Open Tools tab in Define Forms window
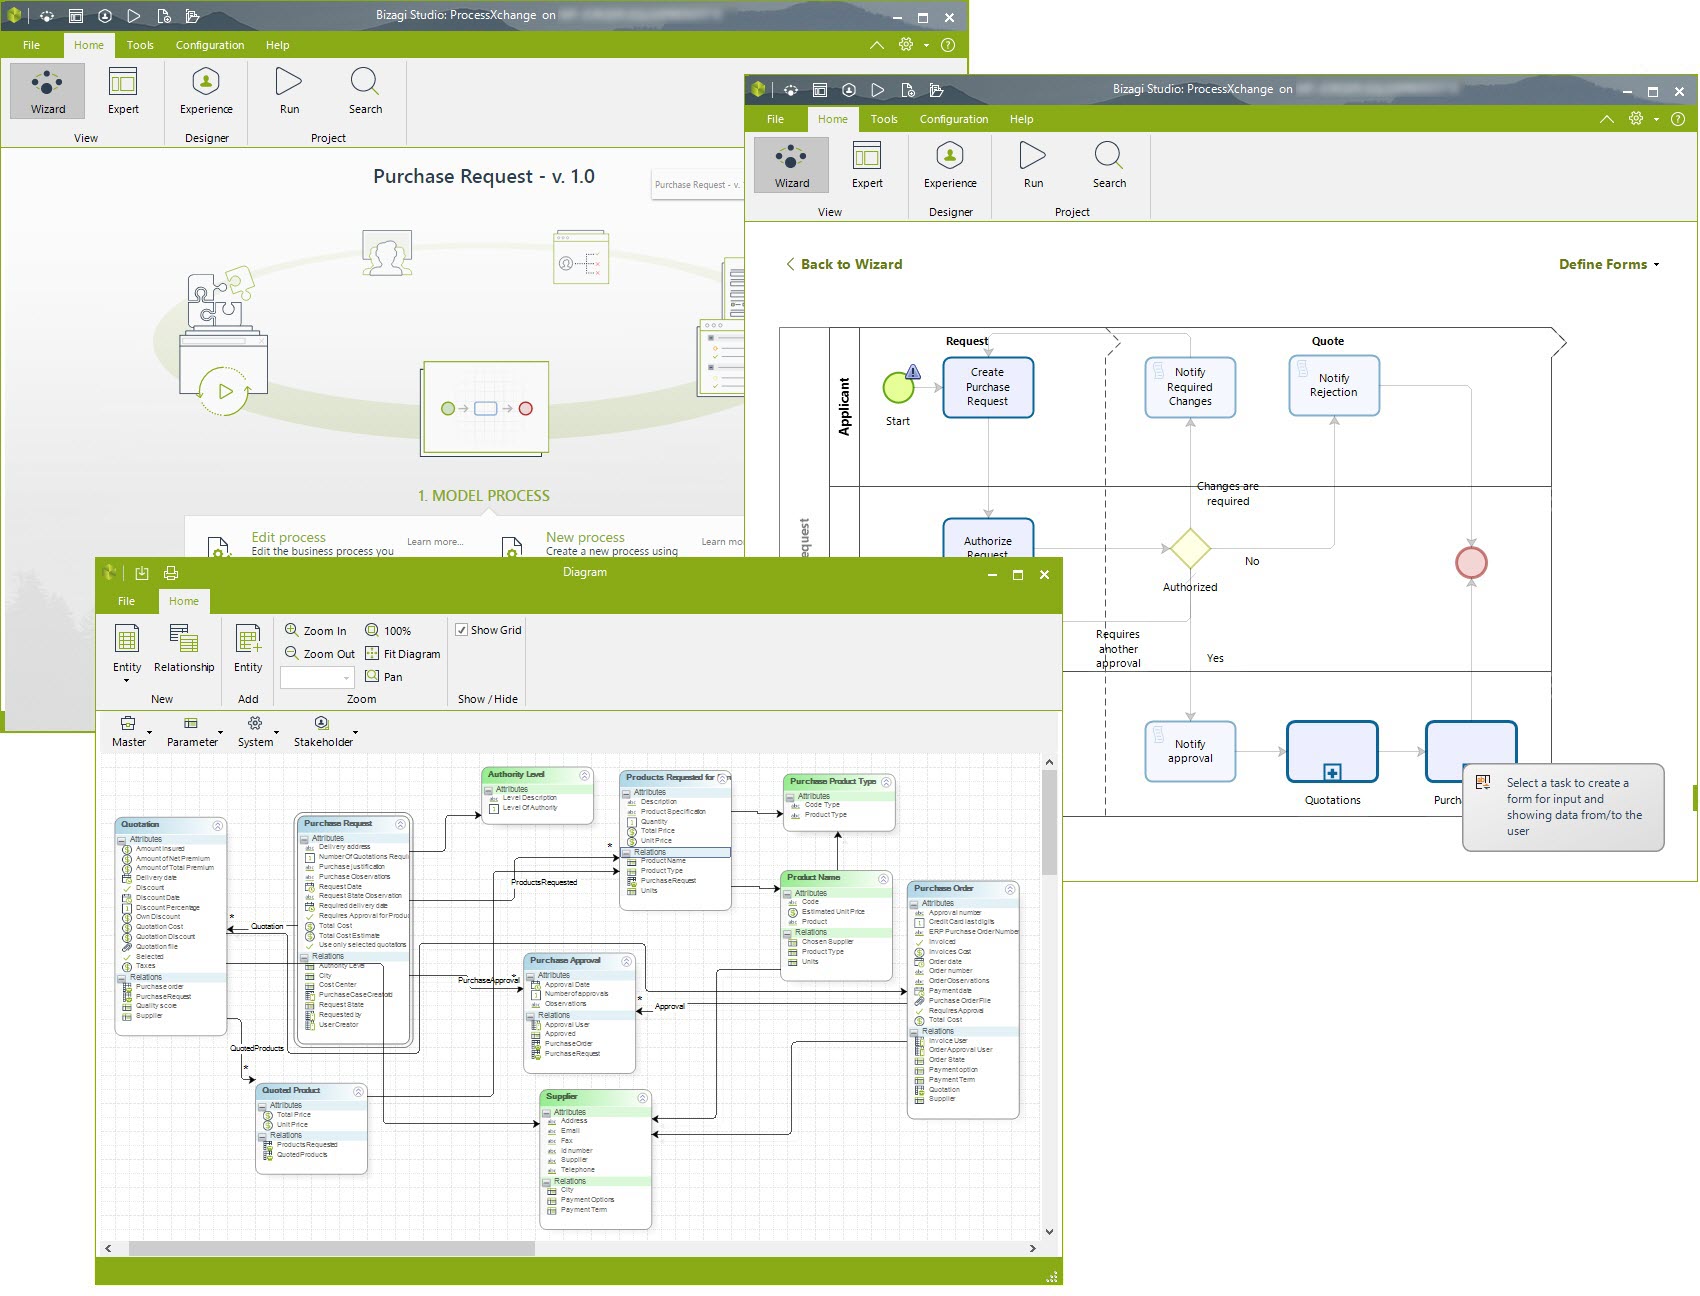Screen dimensions: 1700x1296 click(x=883, y=119)
